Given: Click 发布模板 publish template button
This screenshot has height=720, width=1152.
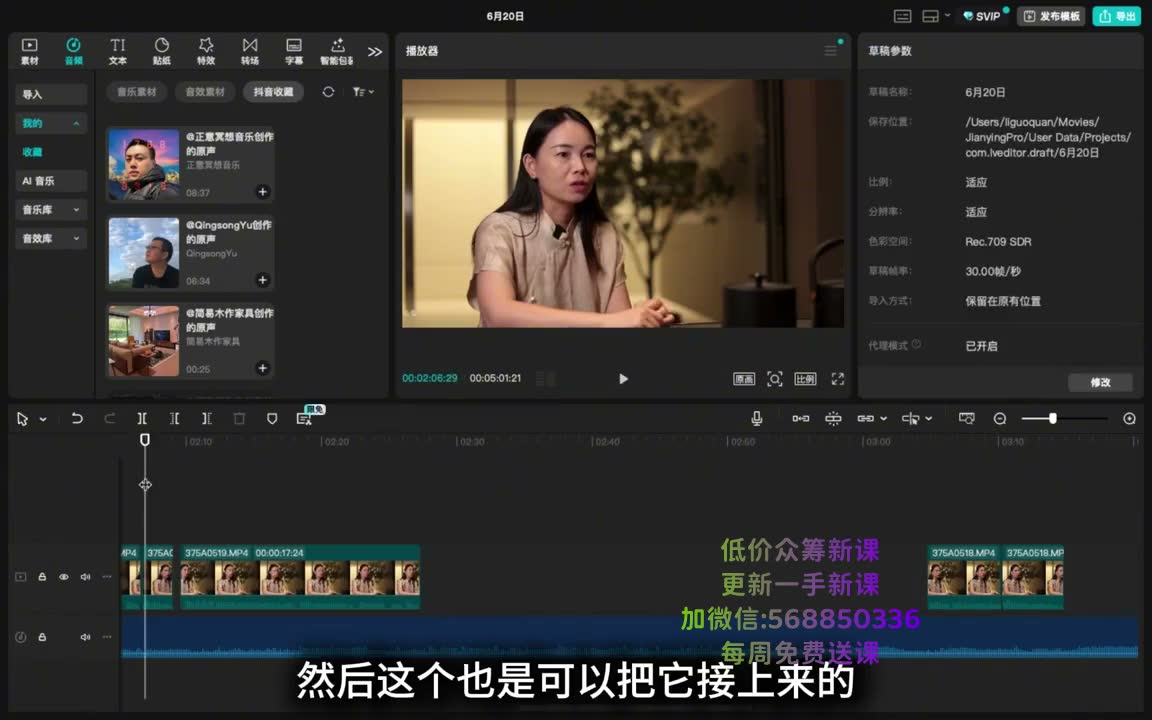Looking at the screenshot, I should pos(1051,16).
